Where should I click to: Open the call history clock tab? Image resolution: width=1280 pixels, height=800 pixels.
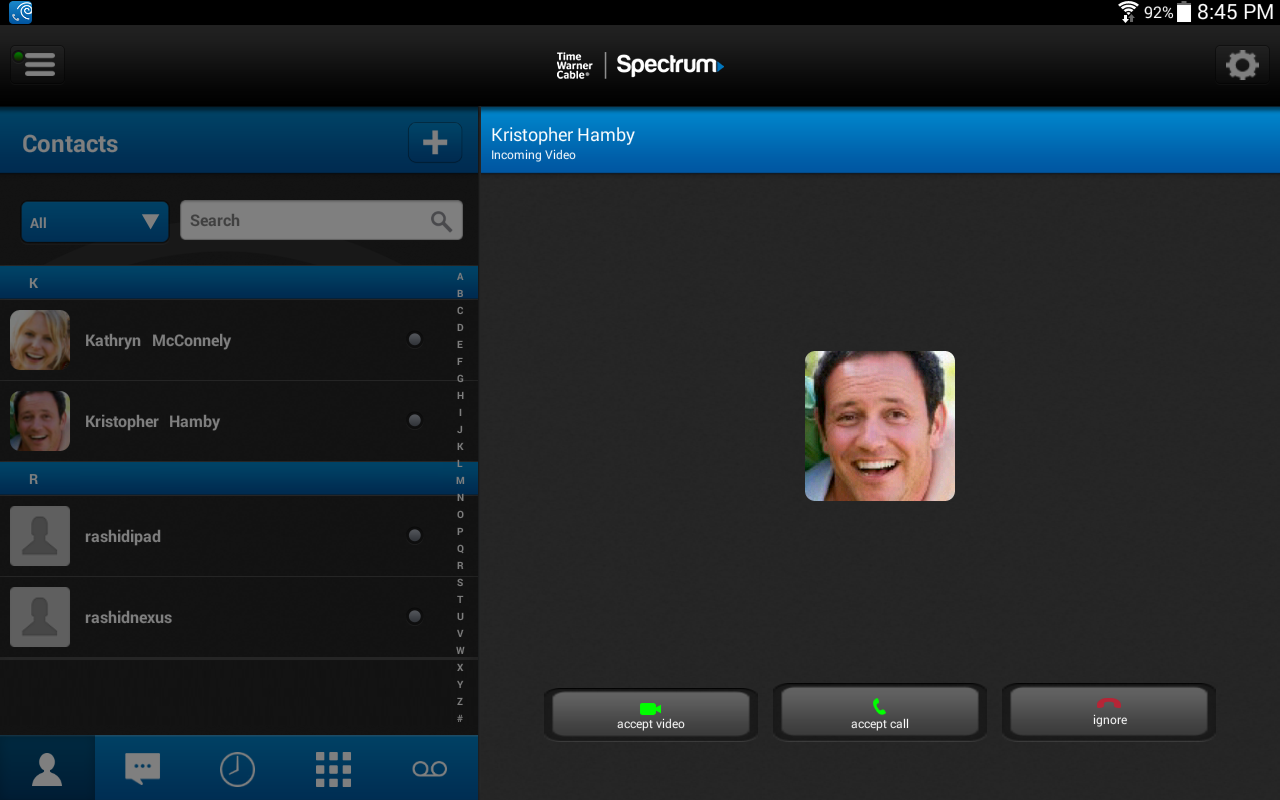pos(237,768)
